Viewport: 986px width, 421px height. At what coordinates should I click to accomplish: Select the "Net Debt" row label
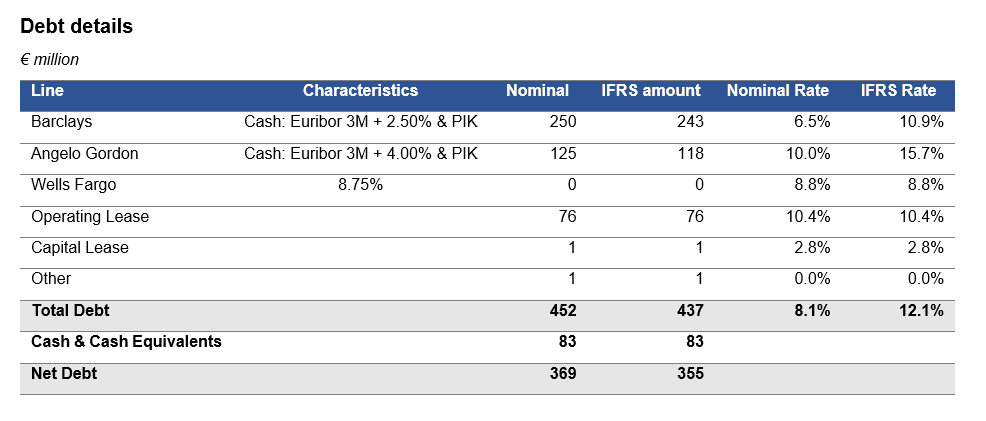click(x=64, y=374)
